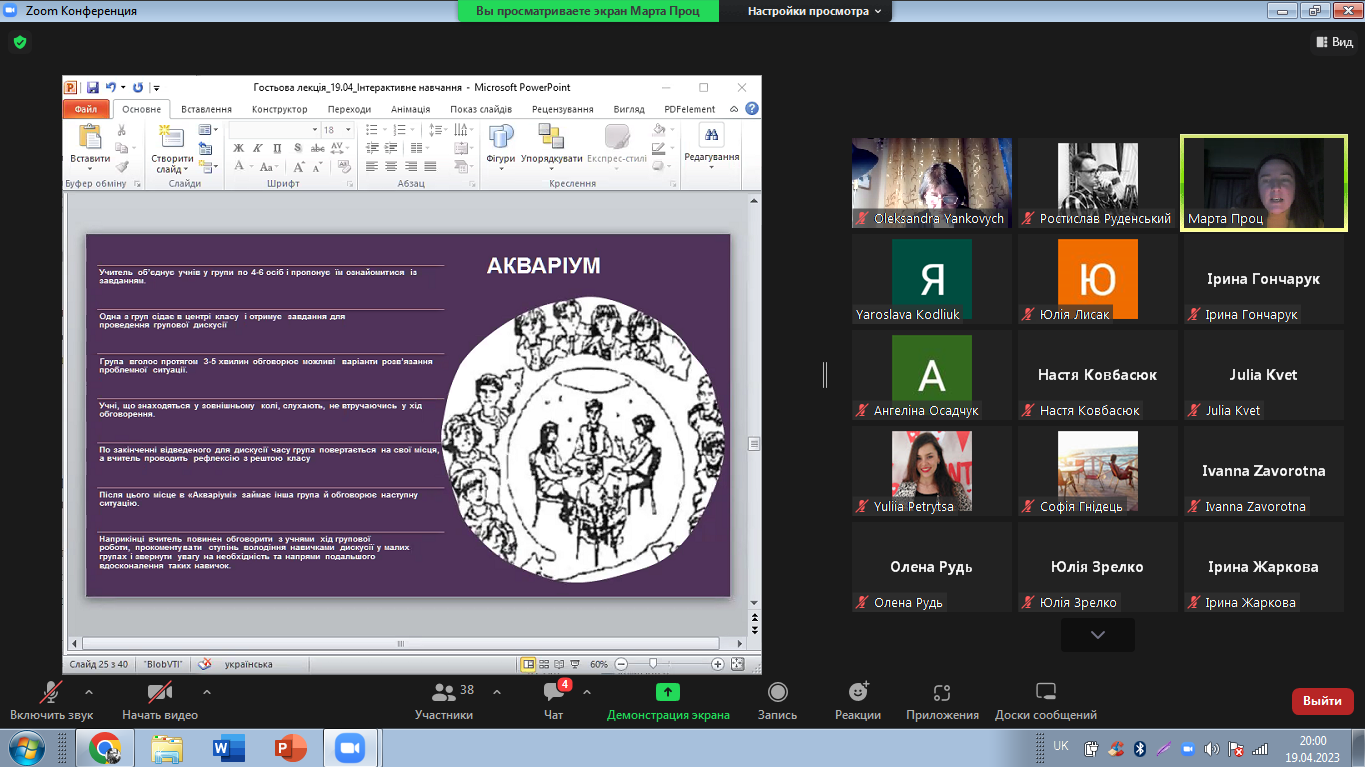Unmute microphone with Включить звук
Viewport: 1365px width, 767px height.
(51, 693)
